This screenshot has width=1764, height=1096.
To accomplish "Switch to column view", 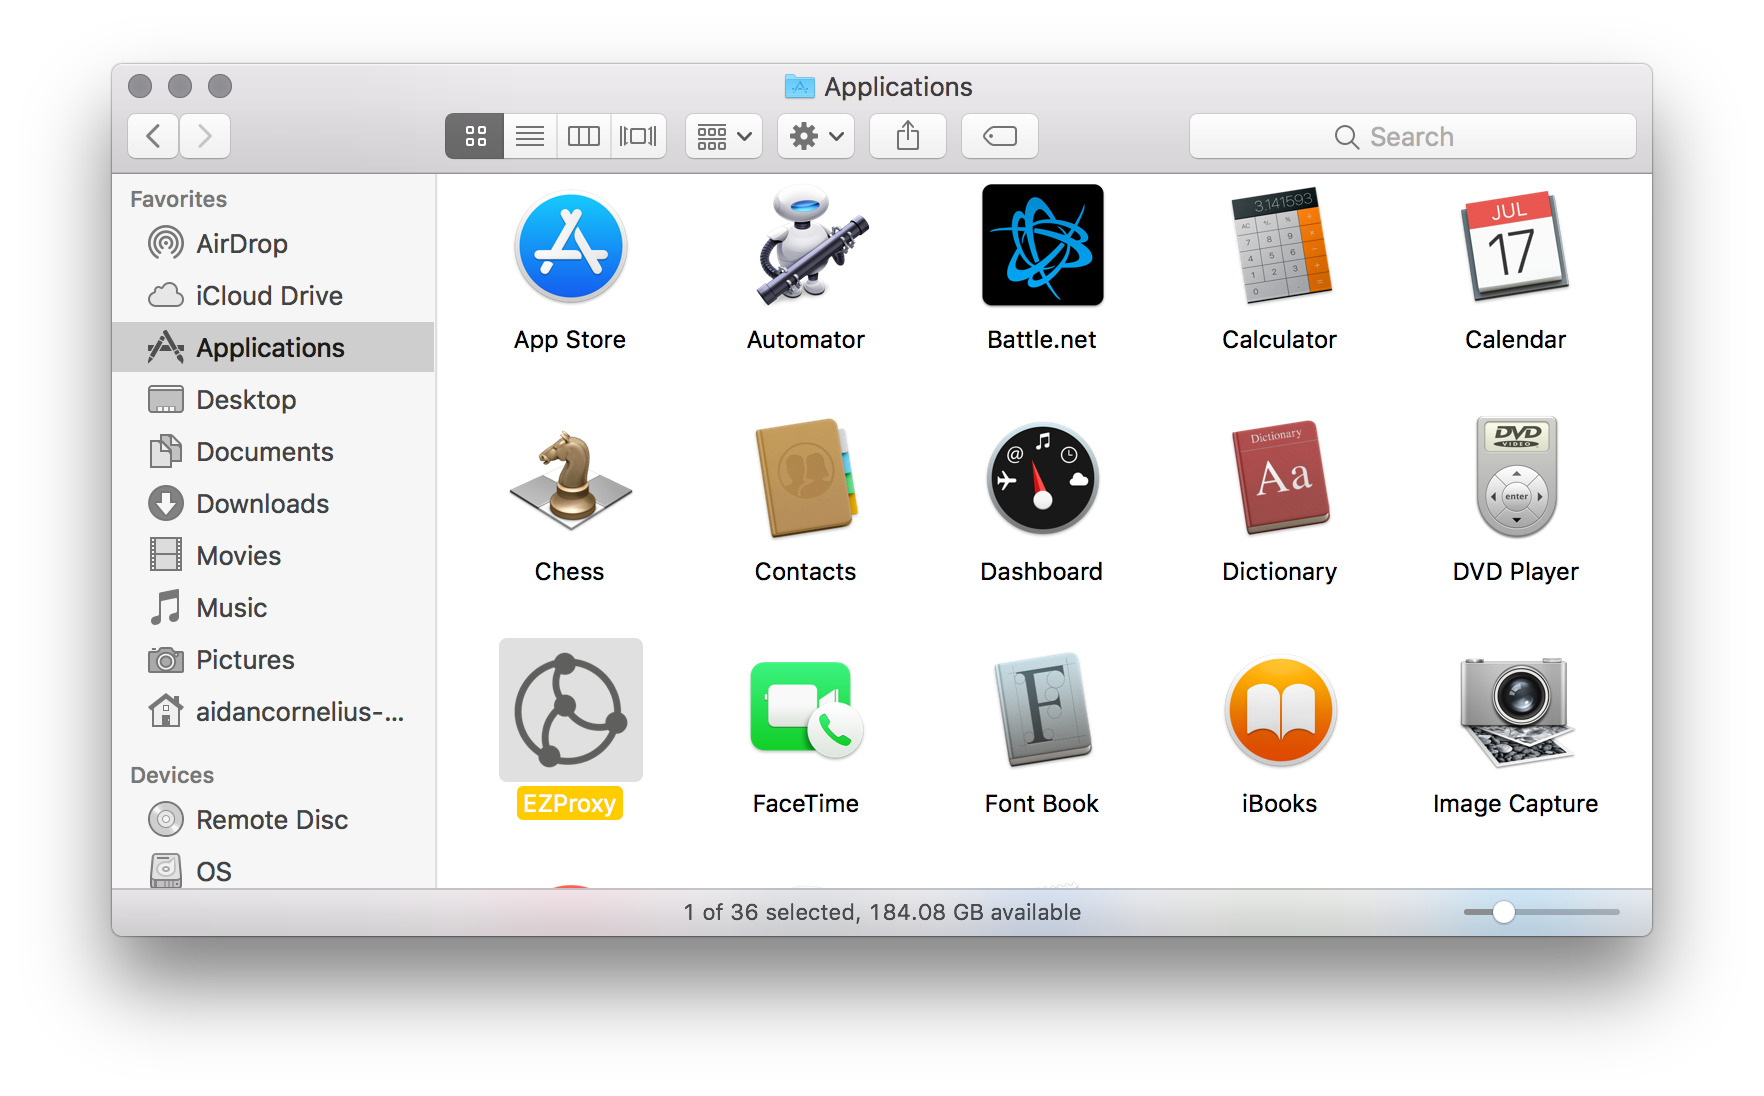I will (584, 136).
